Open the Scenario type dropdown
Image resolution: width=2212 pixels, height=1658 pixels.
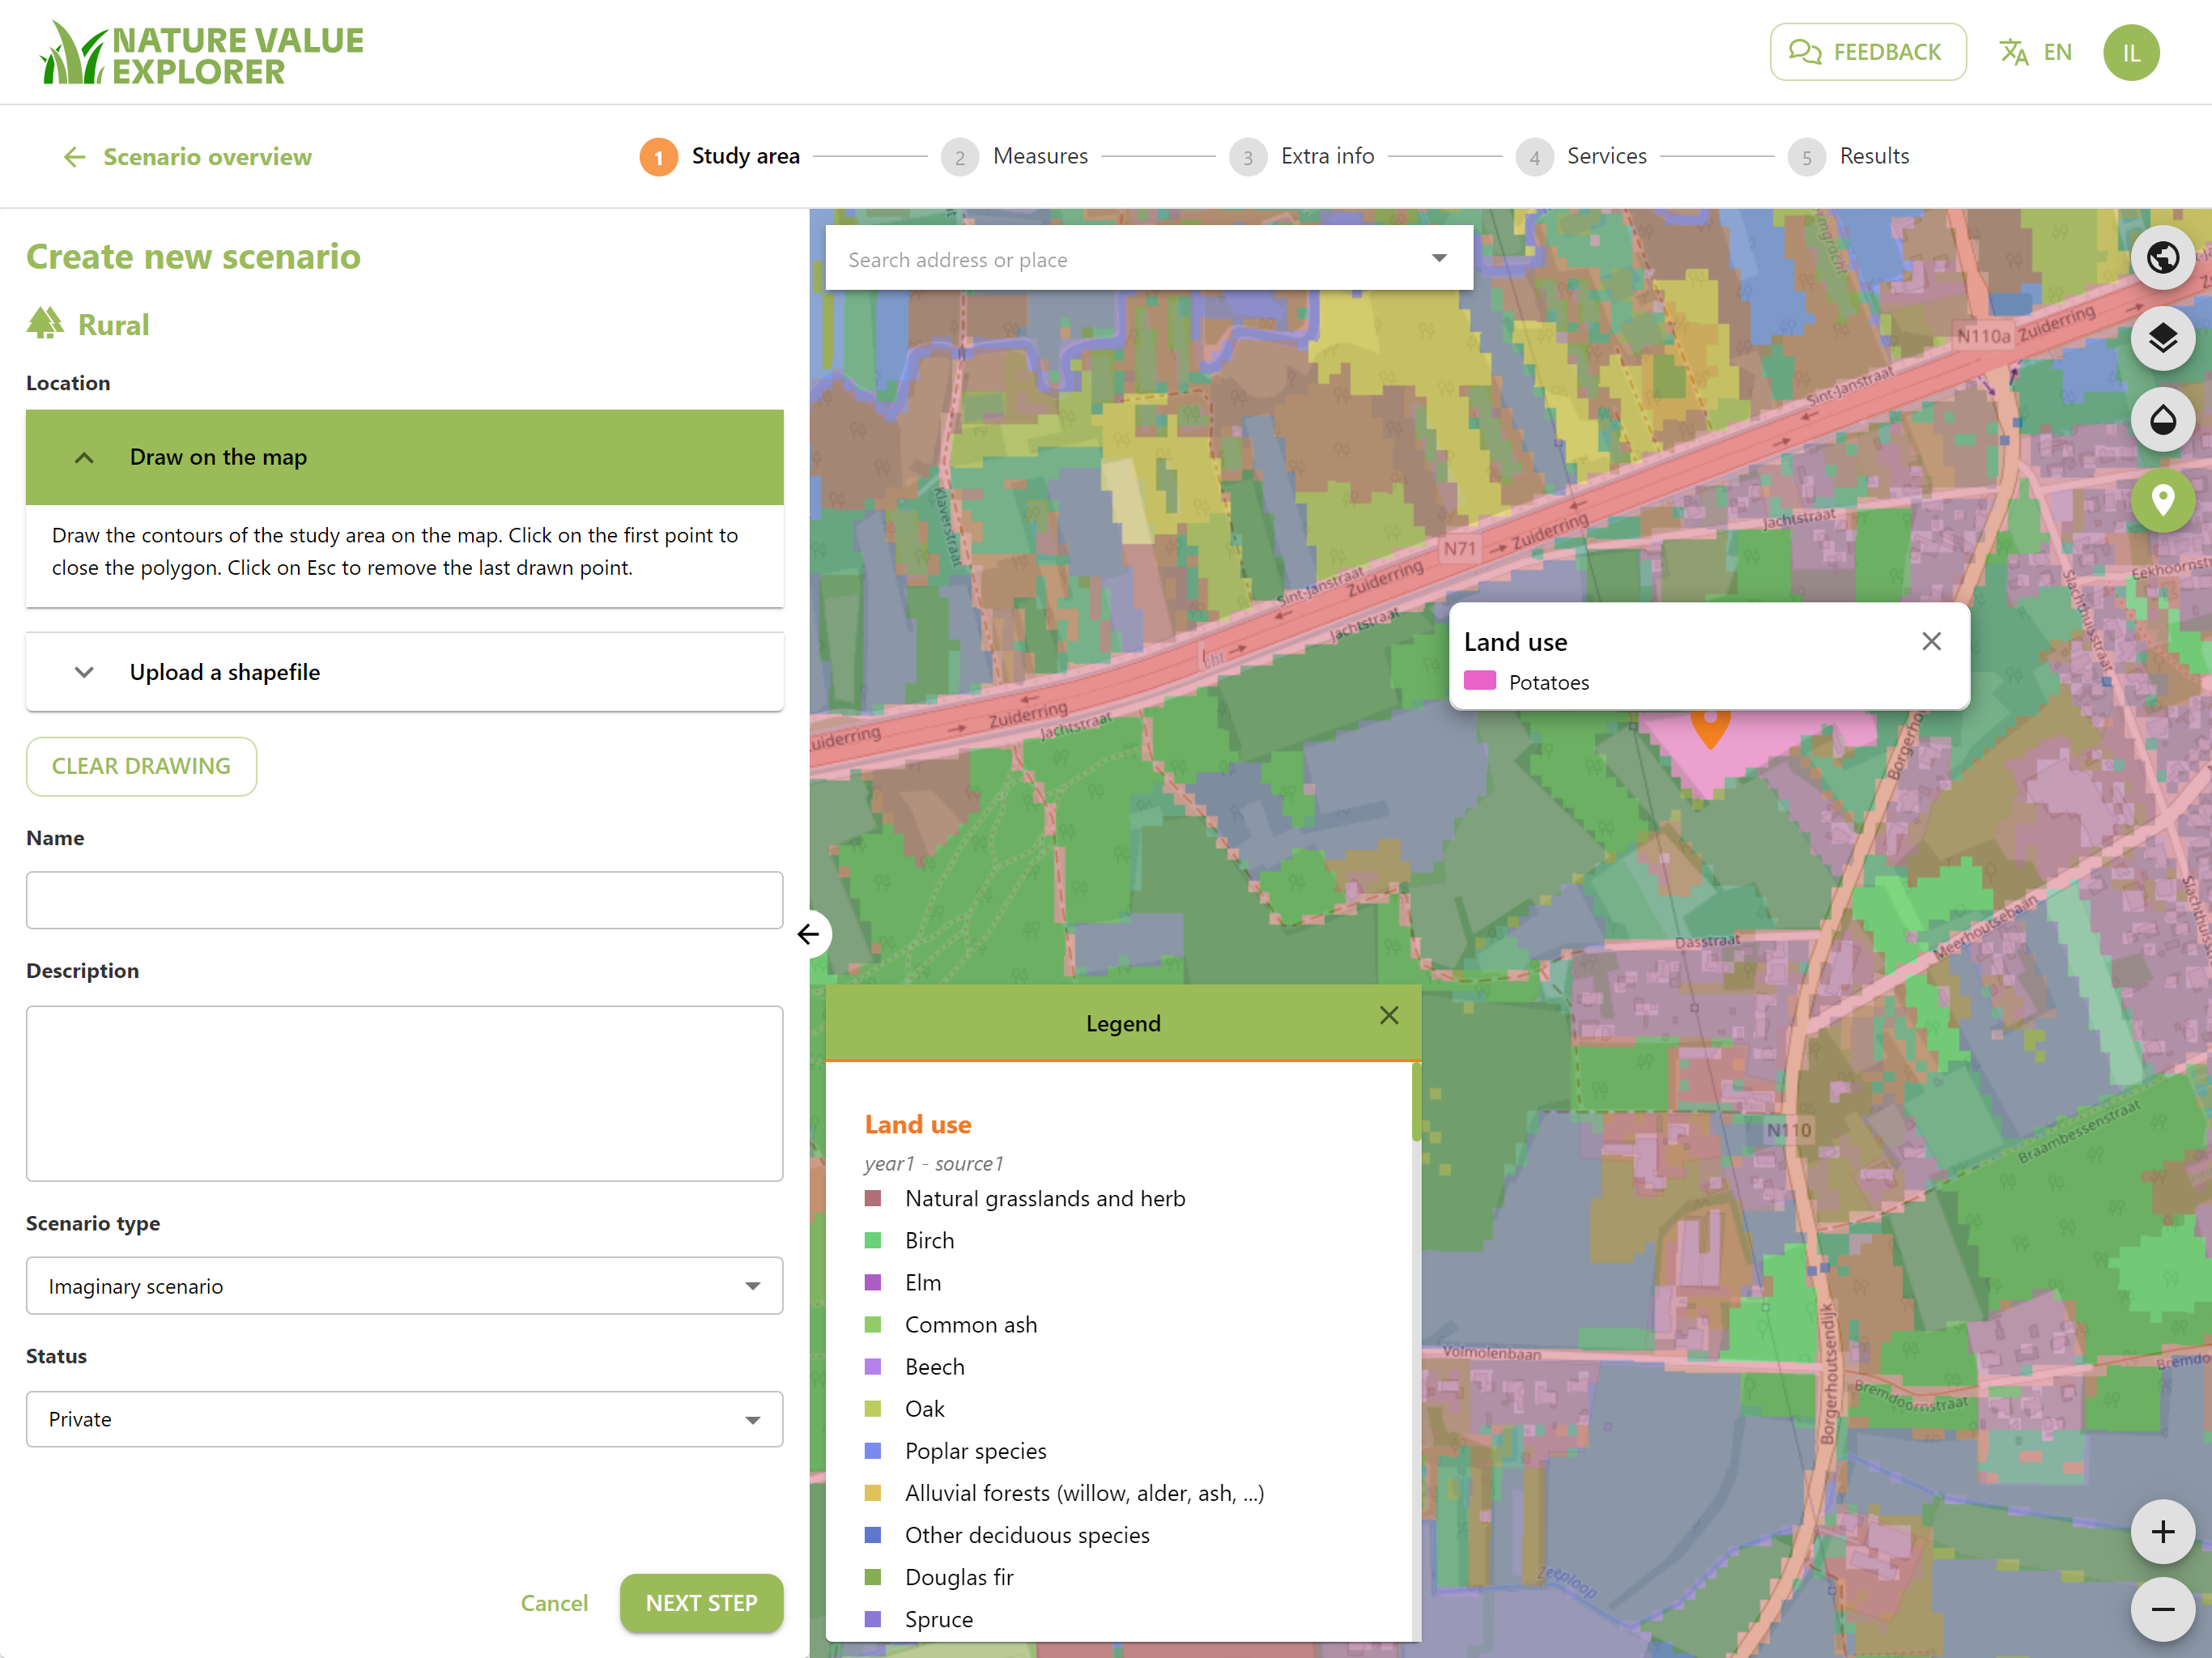coord(404,1286)
